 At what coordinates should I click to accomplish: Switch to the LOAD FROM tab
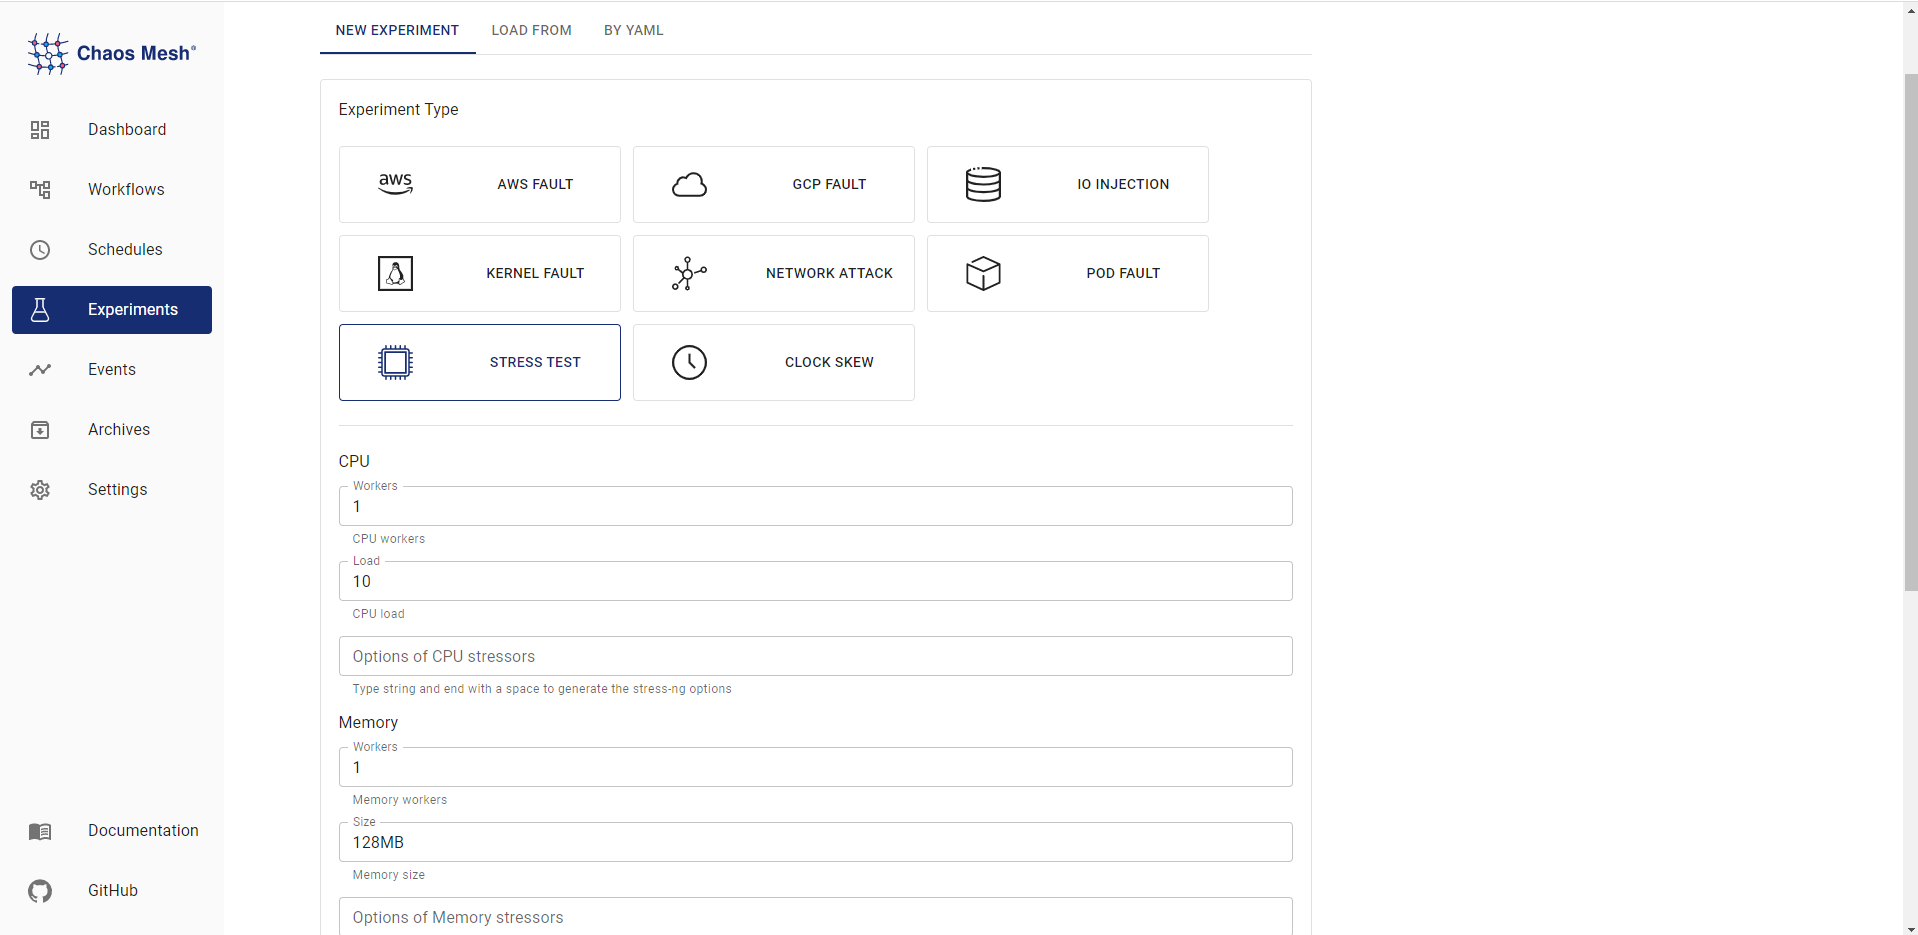coord(531,30)
